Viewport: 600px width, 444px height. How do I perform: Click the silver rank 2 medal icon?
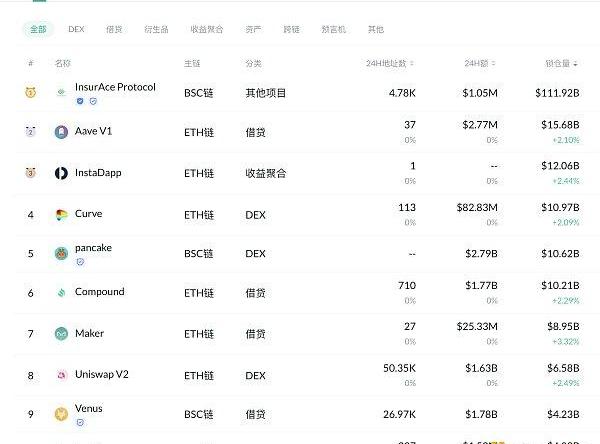coord(31,132)
